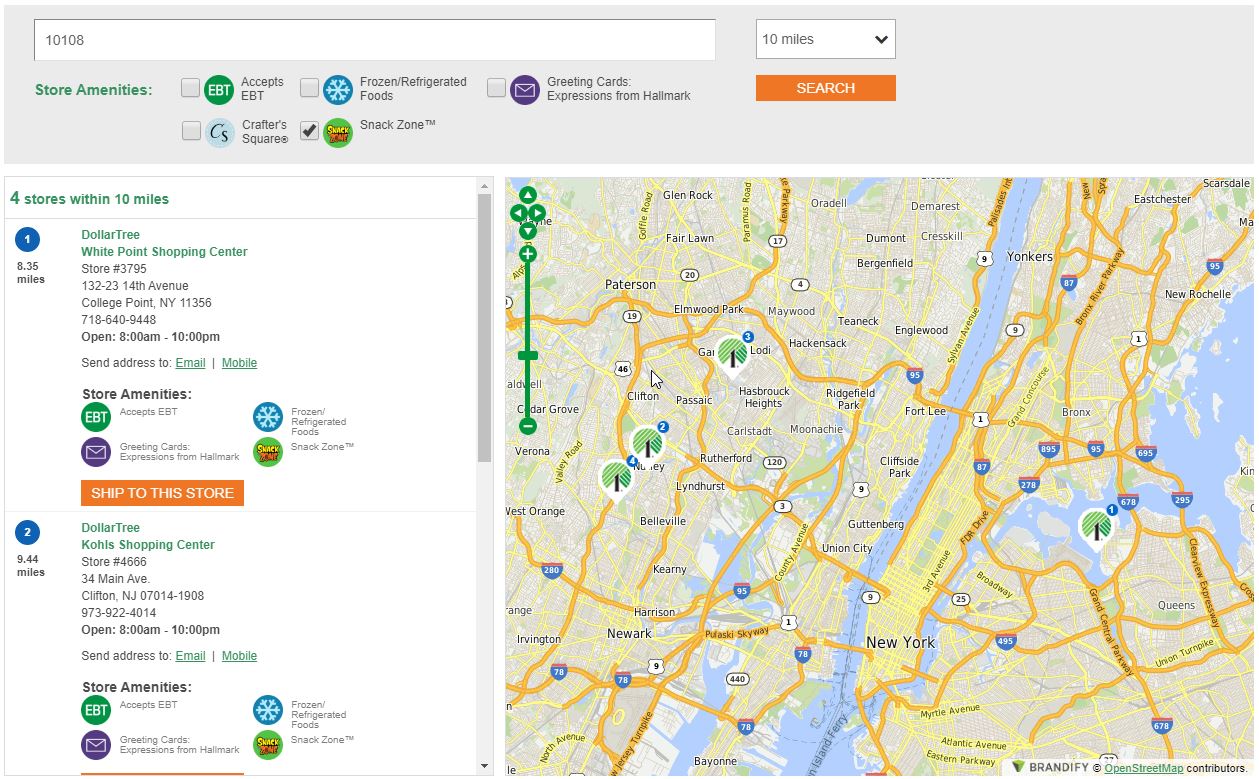1259x779 pixels.
Task: Select Dollar Tree map marker number 2
Action: pyautogui.click(x=648, y=444)
